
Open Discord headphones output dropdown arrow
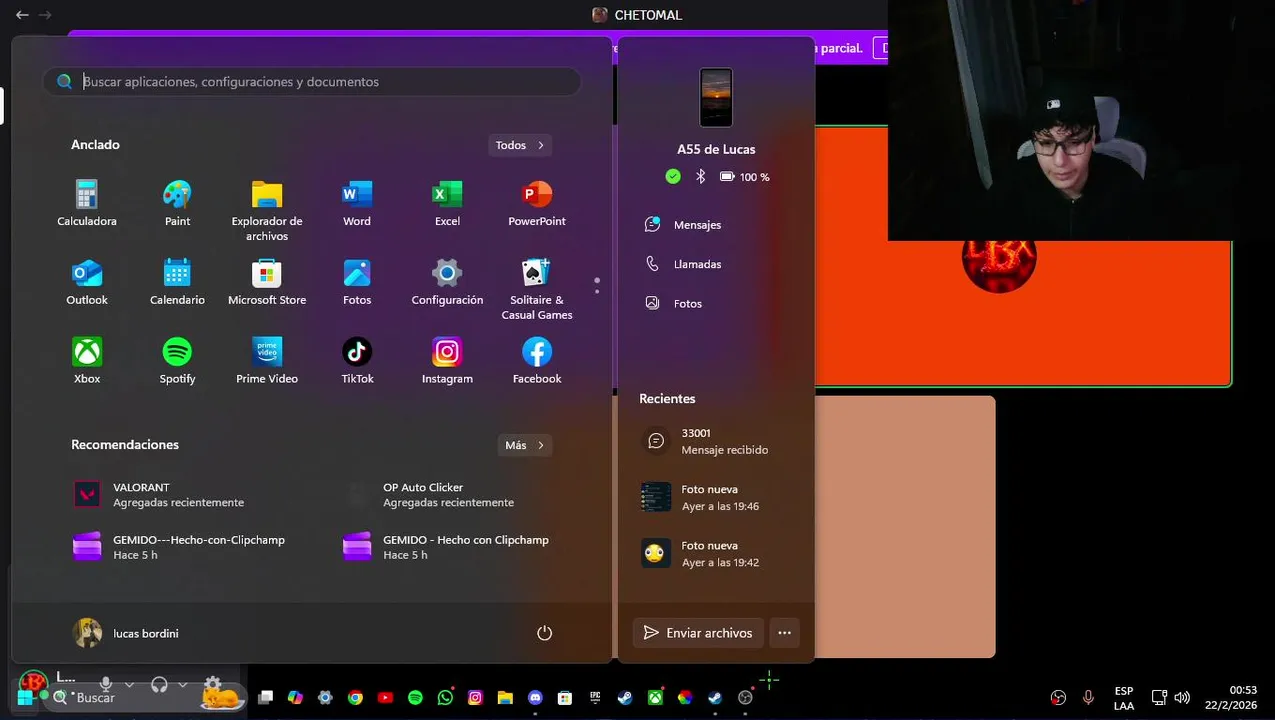click(x=182, y=684)
